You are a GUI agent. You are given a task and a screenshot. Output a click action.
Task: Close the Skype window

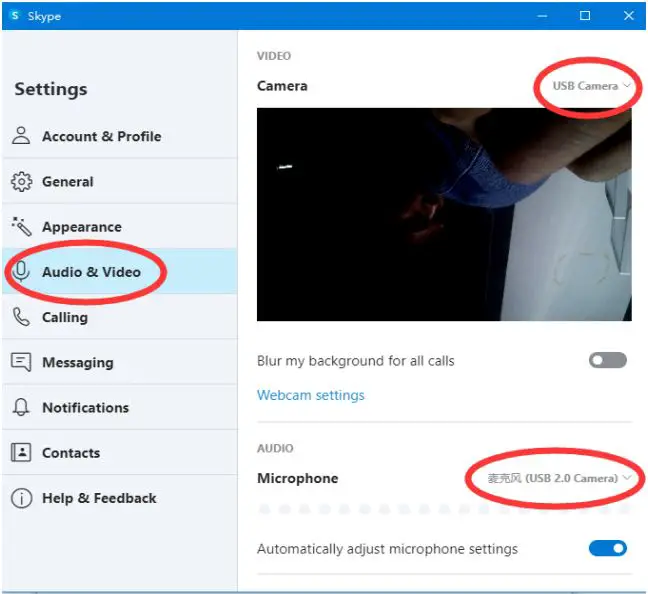(x=629, y=16)
